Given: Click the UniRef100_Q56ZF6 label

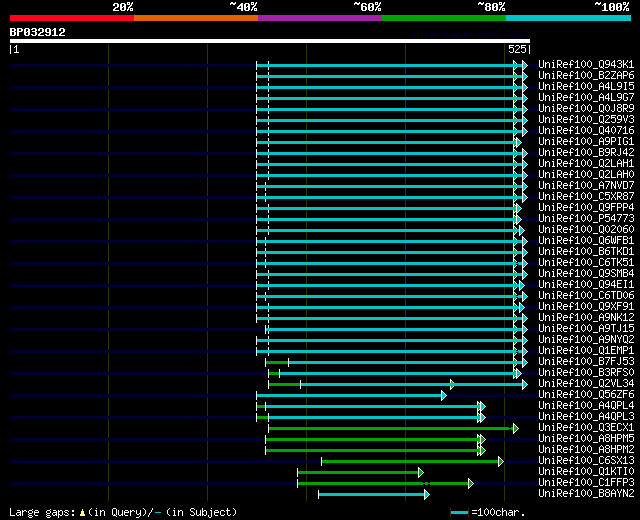Looking at the screenshot, I should (x=586, y=395).
